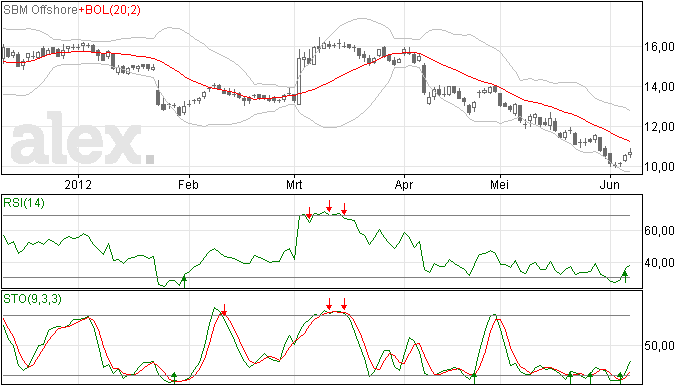Click the red stochastic sell arrow in February
Screen dimensions: 690x387
pos(224,310)
